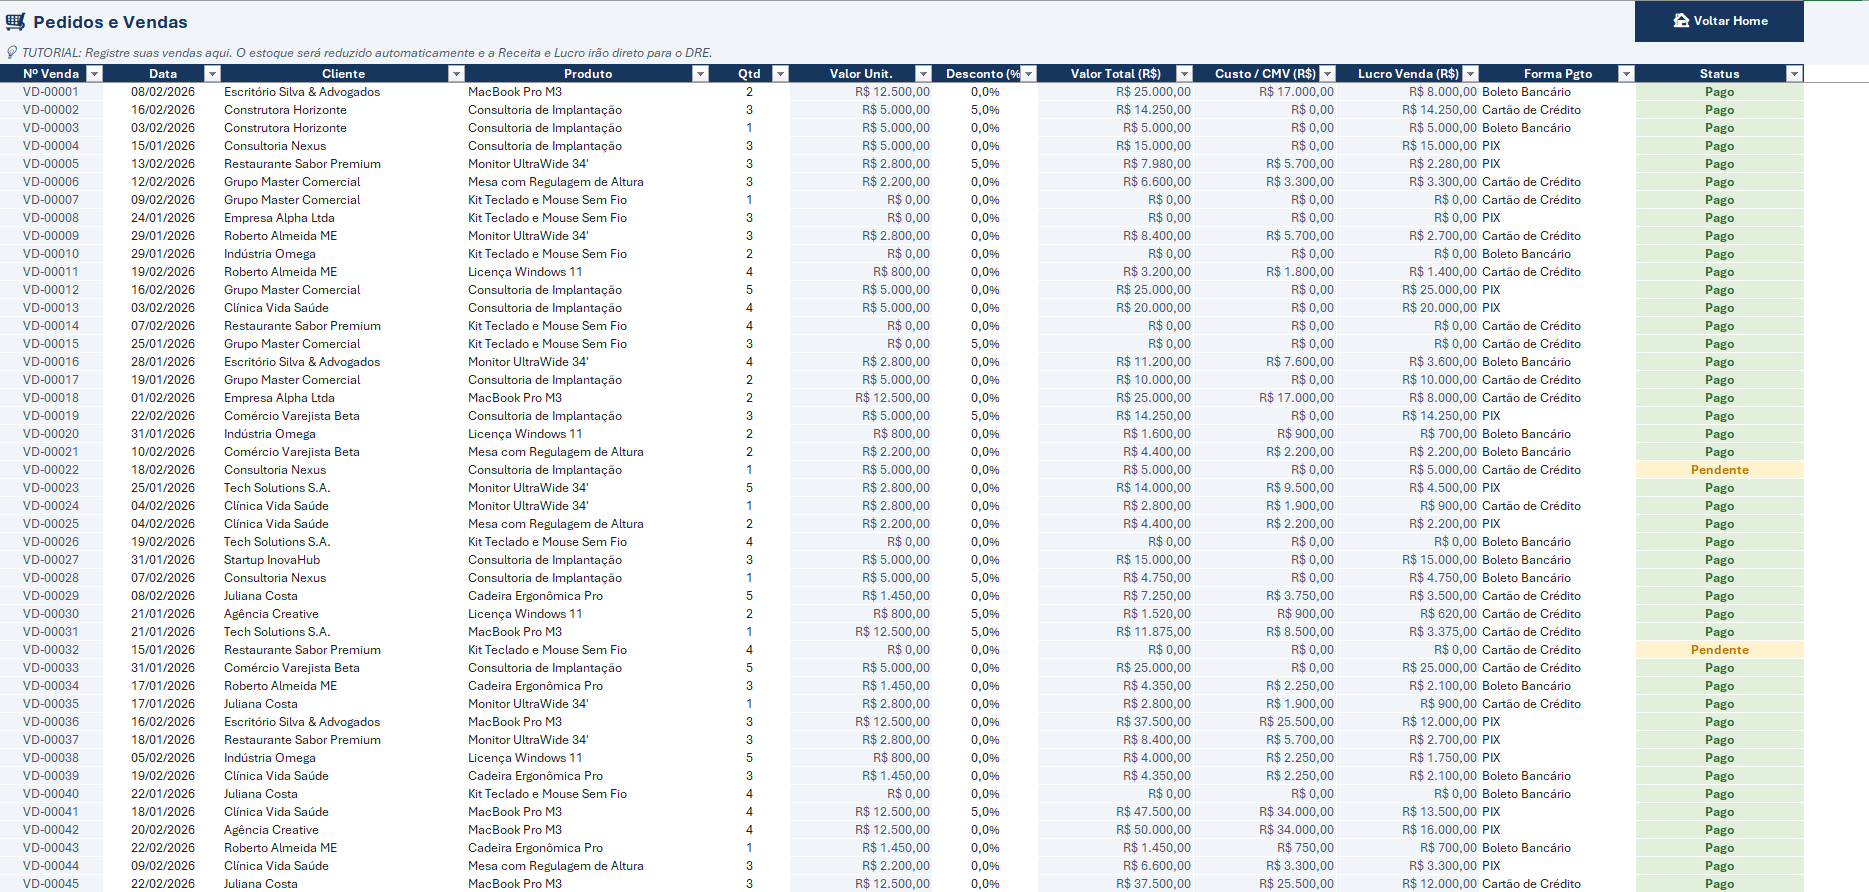Select the Cliente header cell
The width and height of the screenshot is (1869, 892).
click(343, 74)
